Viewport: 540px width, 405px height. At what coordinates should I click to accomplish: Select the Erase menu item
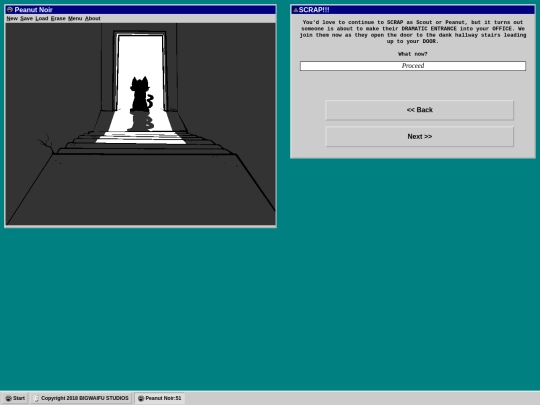coord(58,19)
